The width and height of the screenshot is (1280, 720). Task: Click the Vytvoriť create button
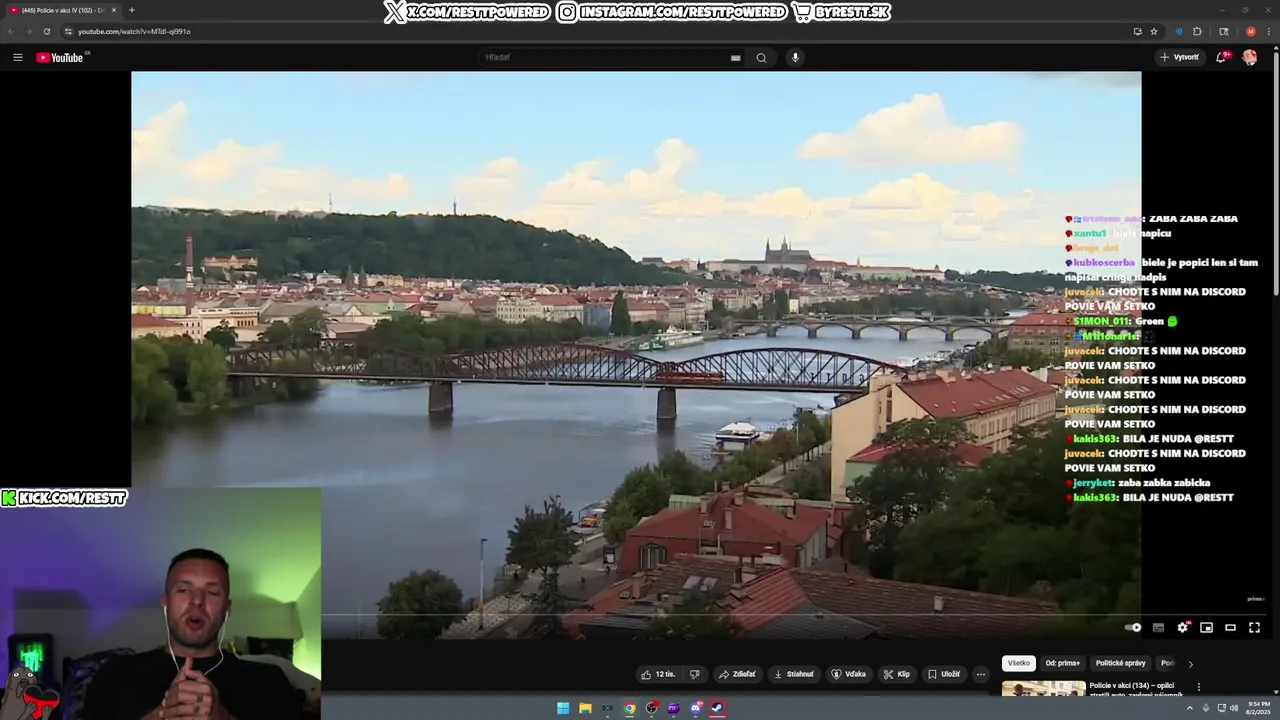tap(1179, 57)
